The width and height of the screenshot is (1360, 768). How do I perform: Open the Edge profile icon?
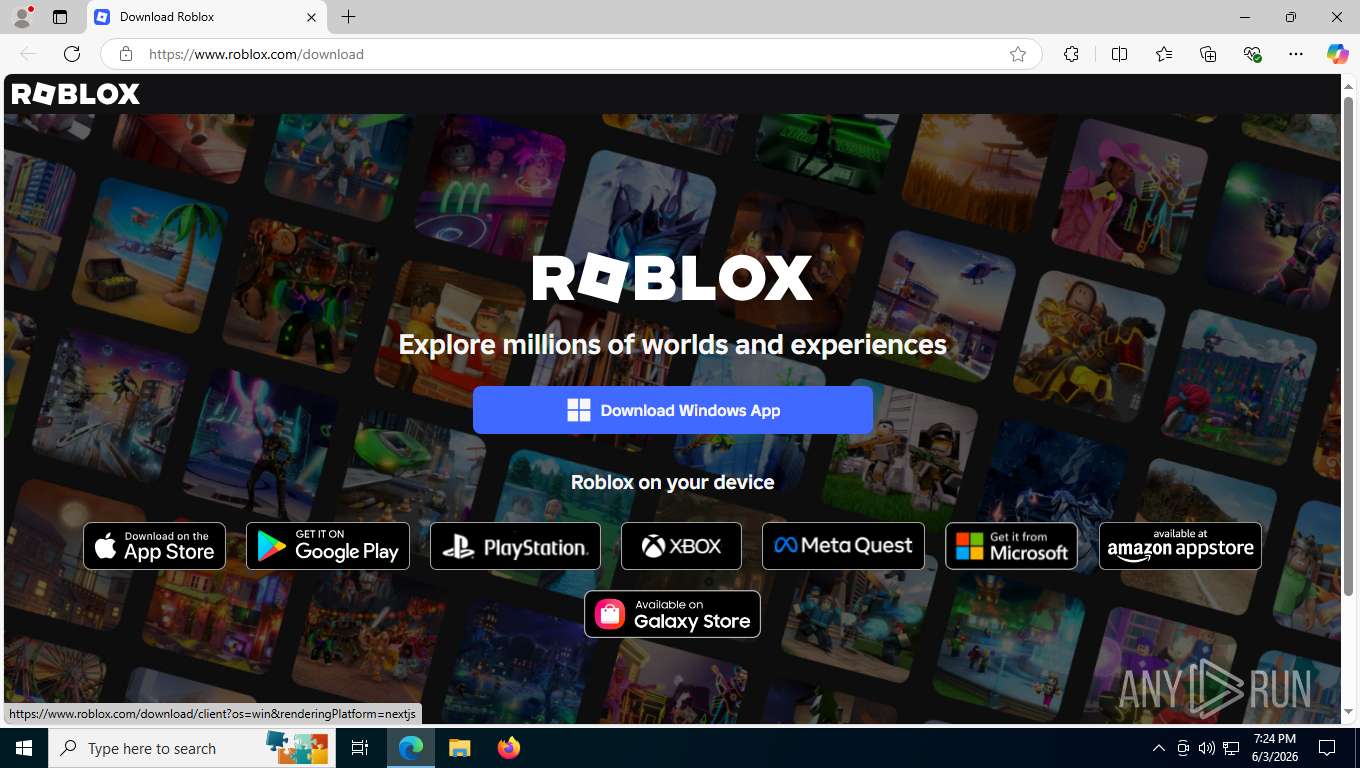tap(22, 17)
